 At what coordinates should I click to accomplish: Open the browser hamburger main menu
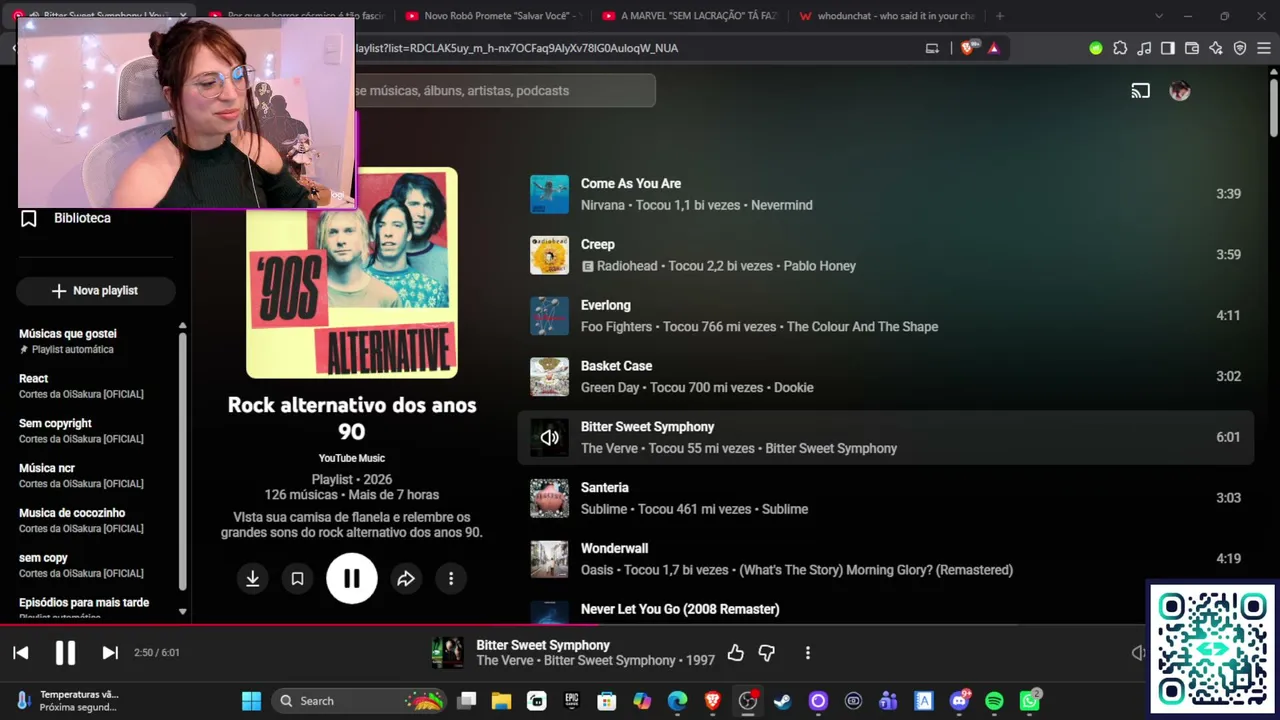[x=1264, y=48]
